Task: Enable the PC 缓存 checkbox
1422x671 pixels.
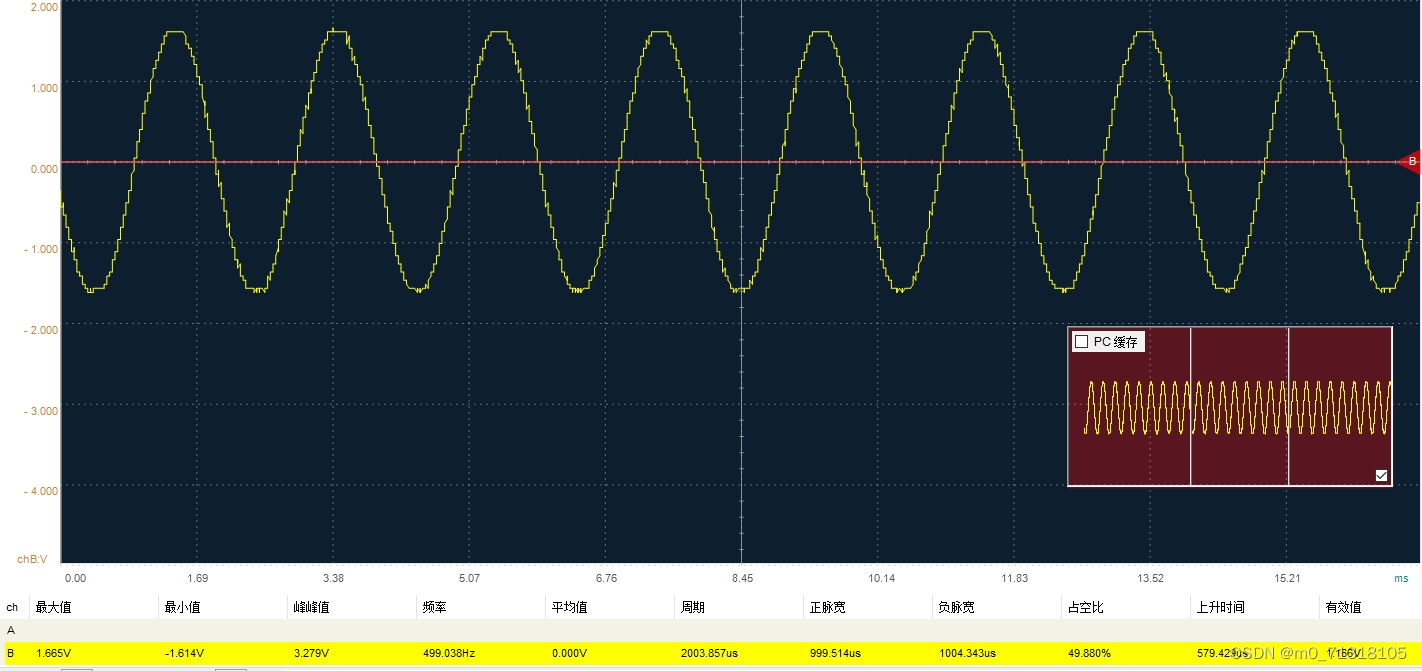Action: point(1081,342)
